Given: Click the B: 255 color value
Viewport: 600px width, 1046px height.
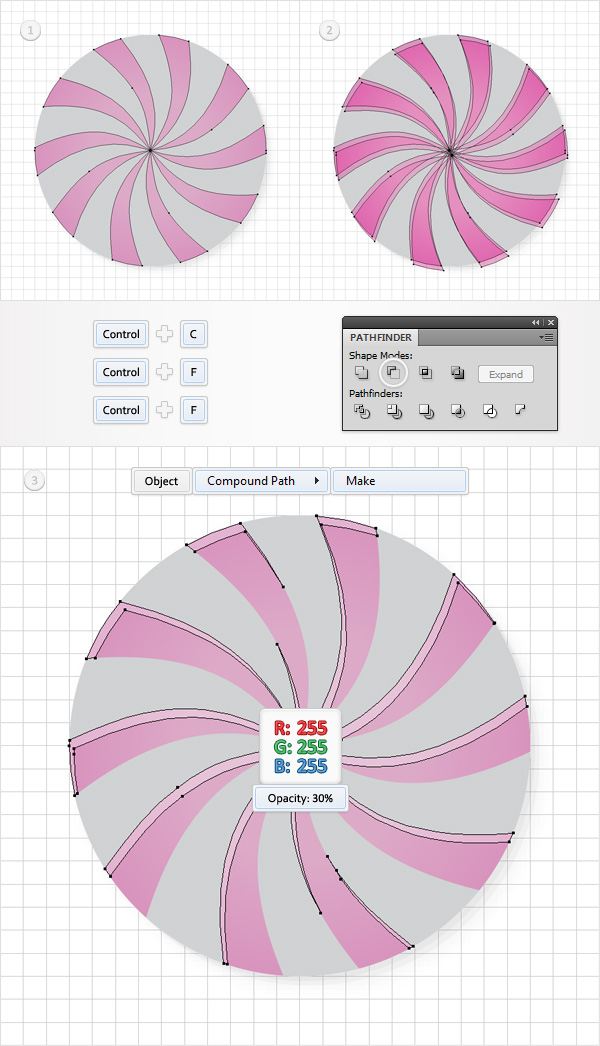Looking at the screenshot, I should coord(300,766).
